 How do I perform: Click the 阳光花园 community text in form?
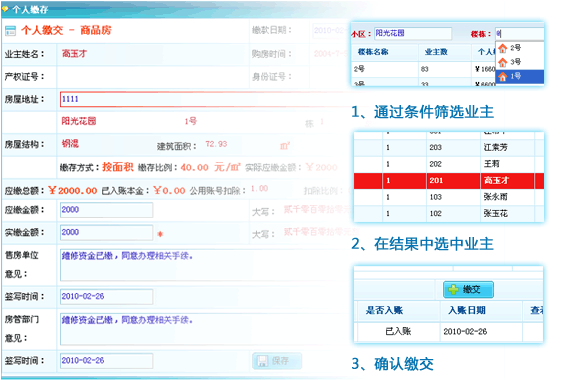[x=79, y=121]
